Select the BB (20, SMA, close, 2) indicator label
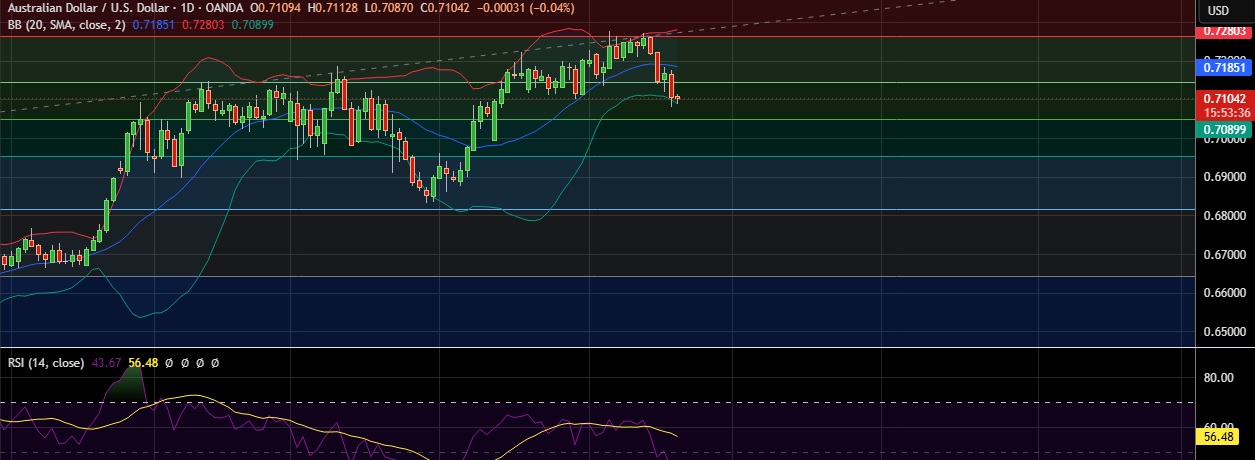 [65, 23]
